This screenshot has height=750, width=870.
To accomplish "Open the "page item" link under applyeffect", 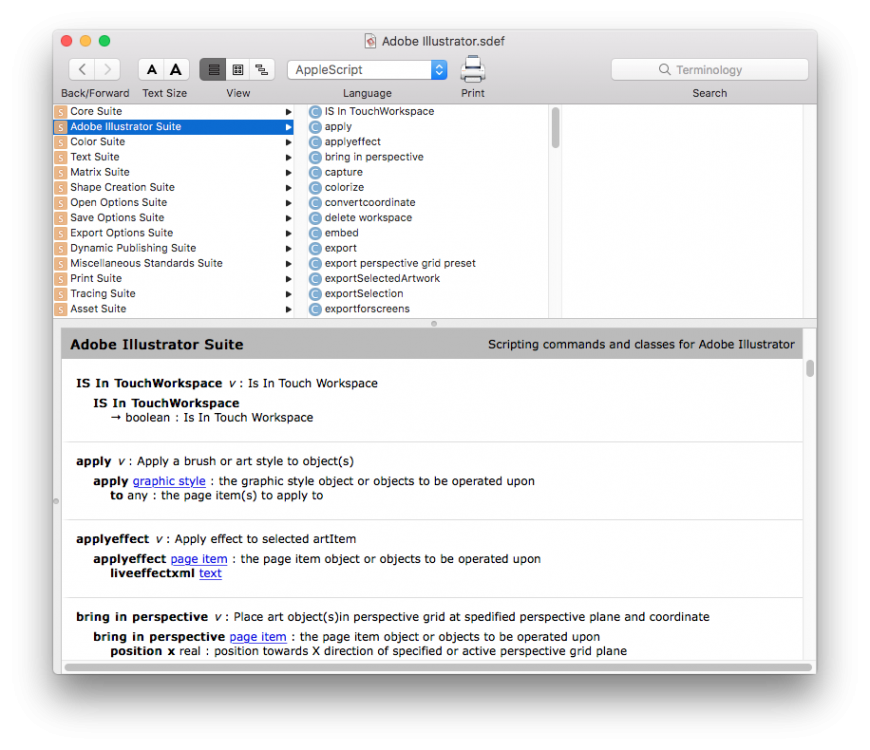I will click(x=198, y=559).
